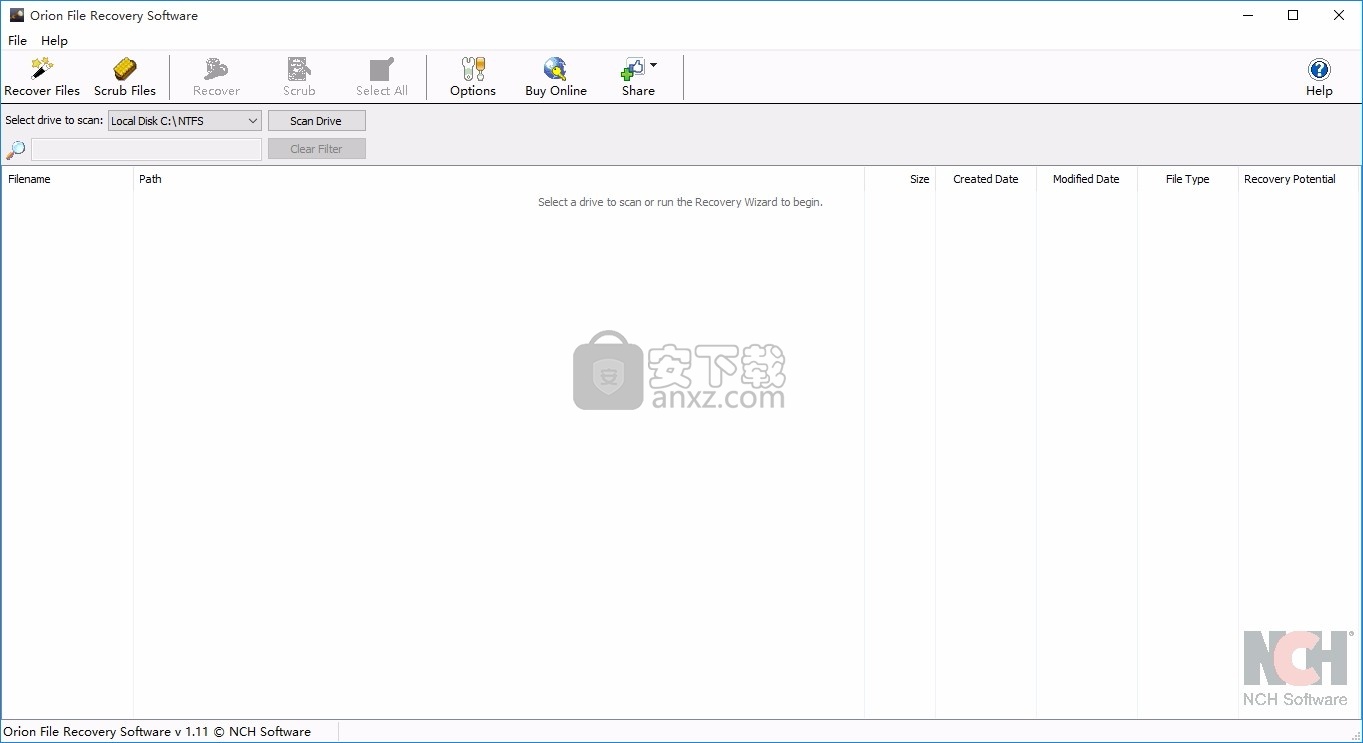
Task: Sort by the Modified Date column header
Action: tap(1087, 179)
